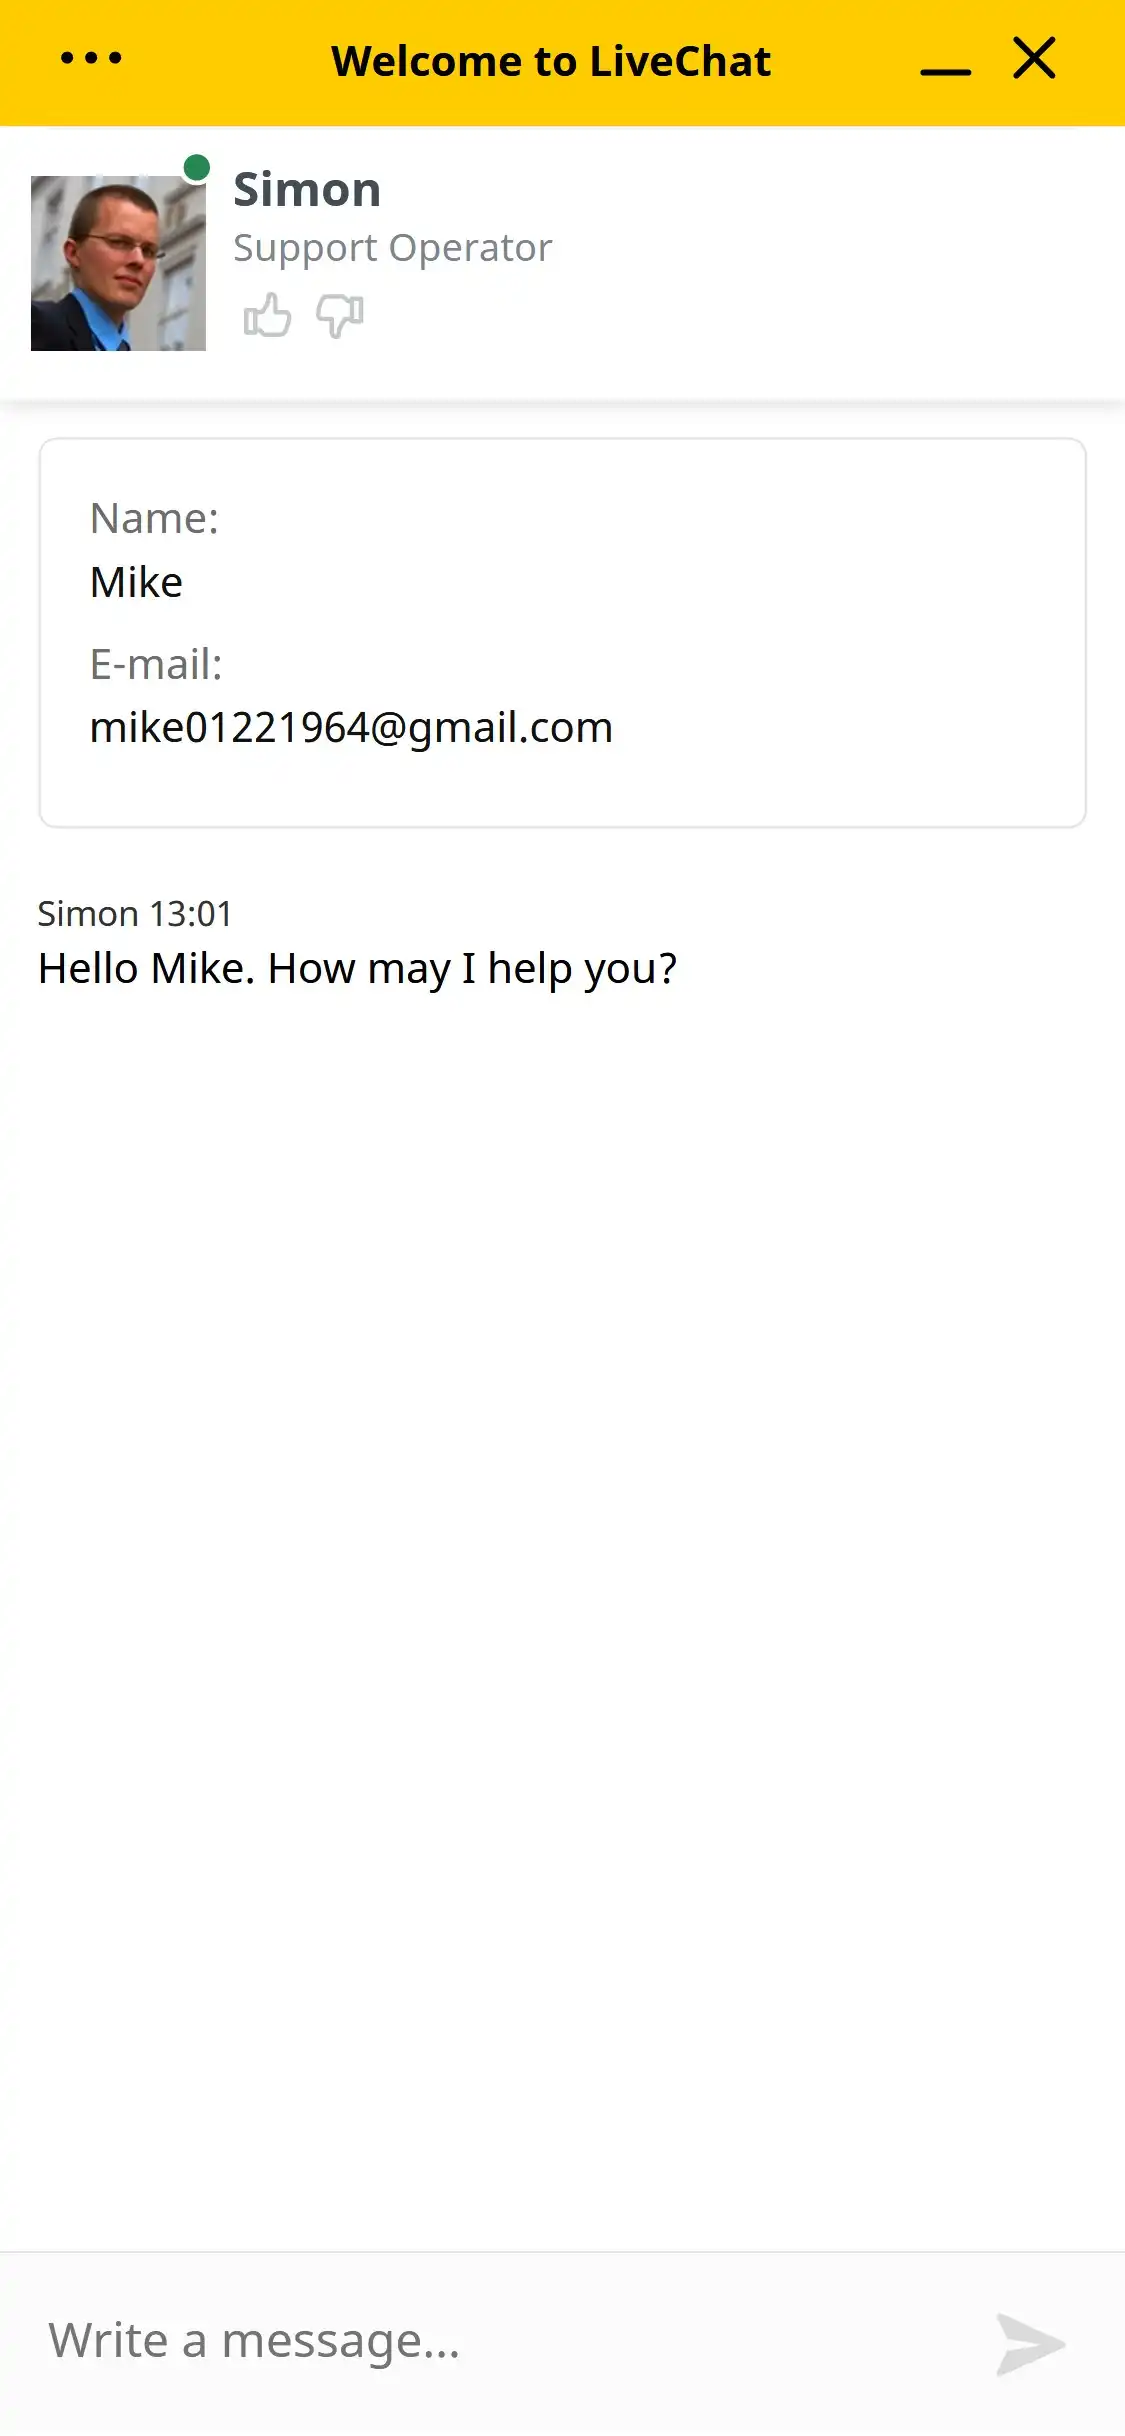The height and width of the screenshot is (2436, 1125).
Task: Click the "Hello Mike. How may I help you?" message
Action: tap(357, 968)
